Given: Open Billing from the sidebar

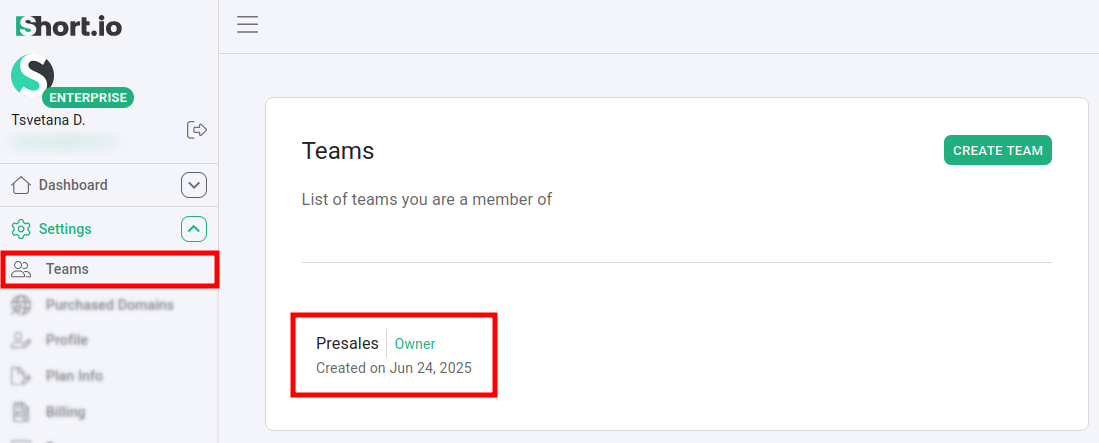Looking at the screenshot, I should (x=65, y=412).
